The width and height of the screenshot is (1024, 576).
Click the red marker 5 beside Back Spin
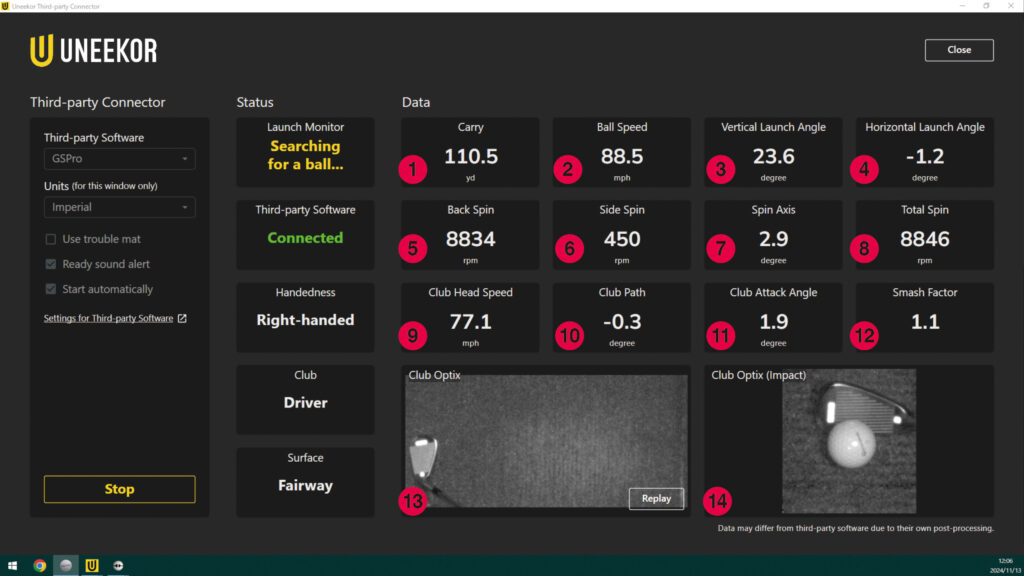point(413,251)
